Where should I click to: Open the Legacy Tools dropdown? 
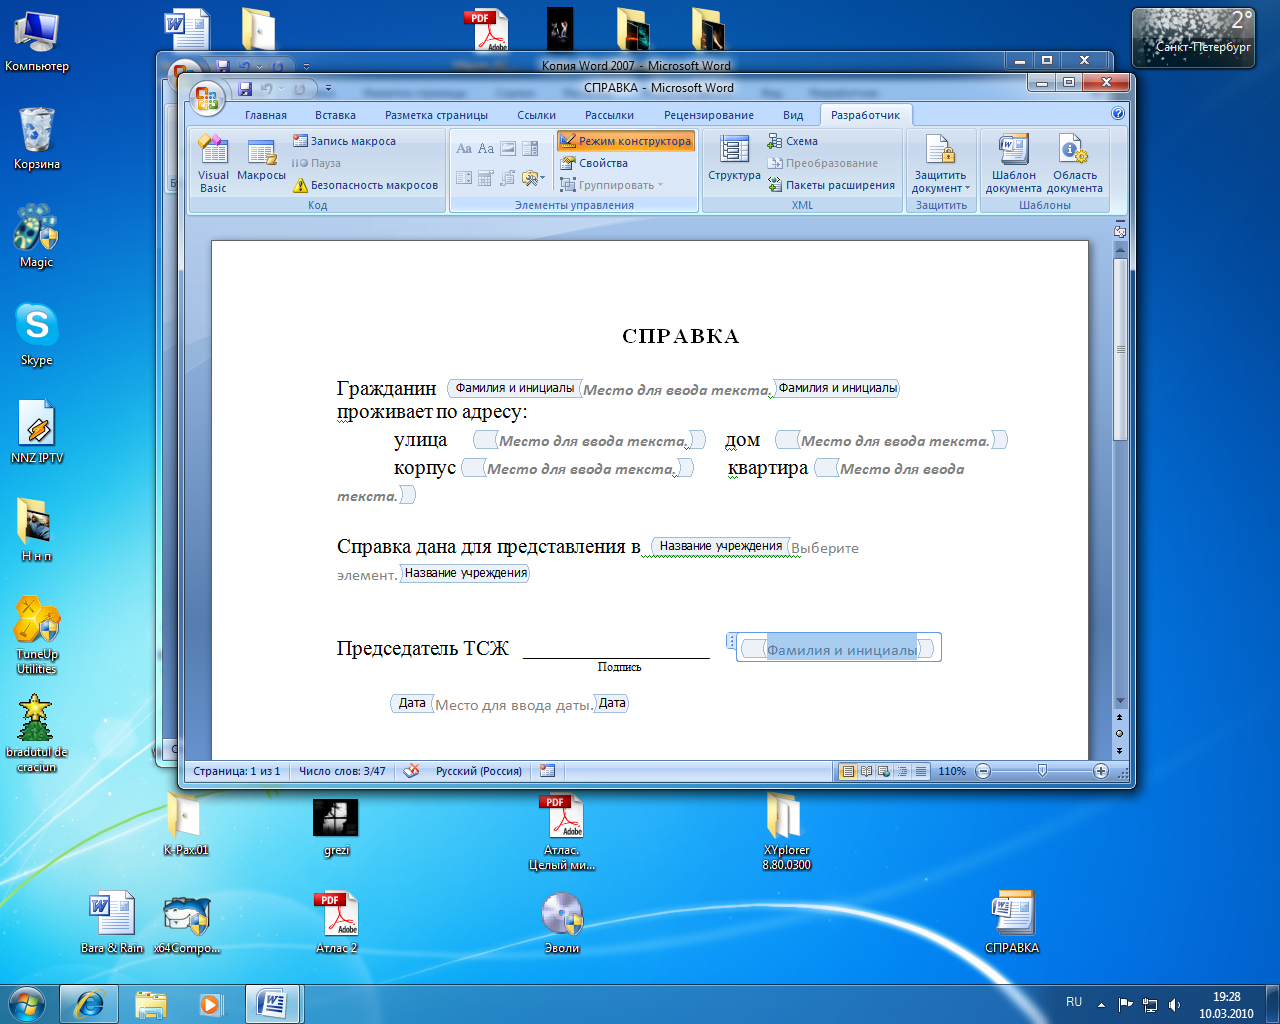tap(533, 178)
